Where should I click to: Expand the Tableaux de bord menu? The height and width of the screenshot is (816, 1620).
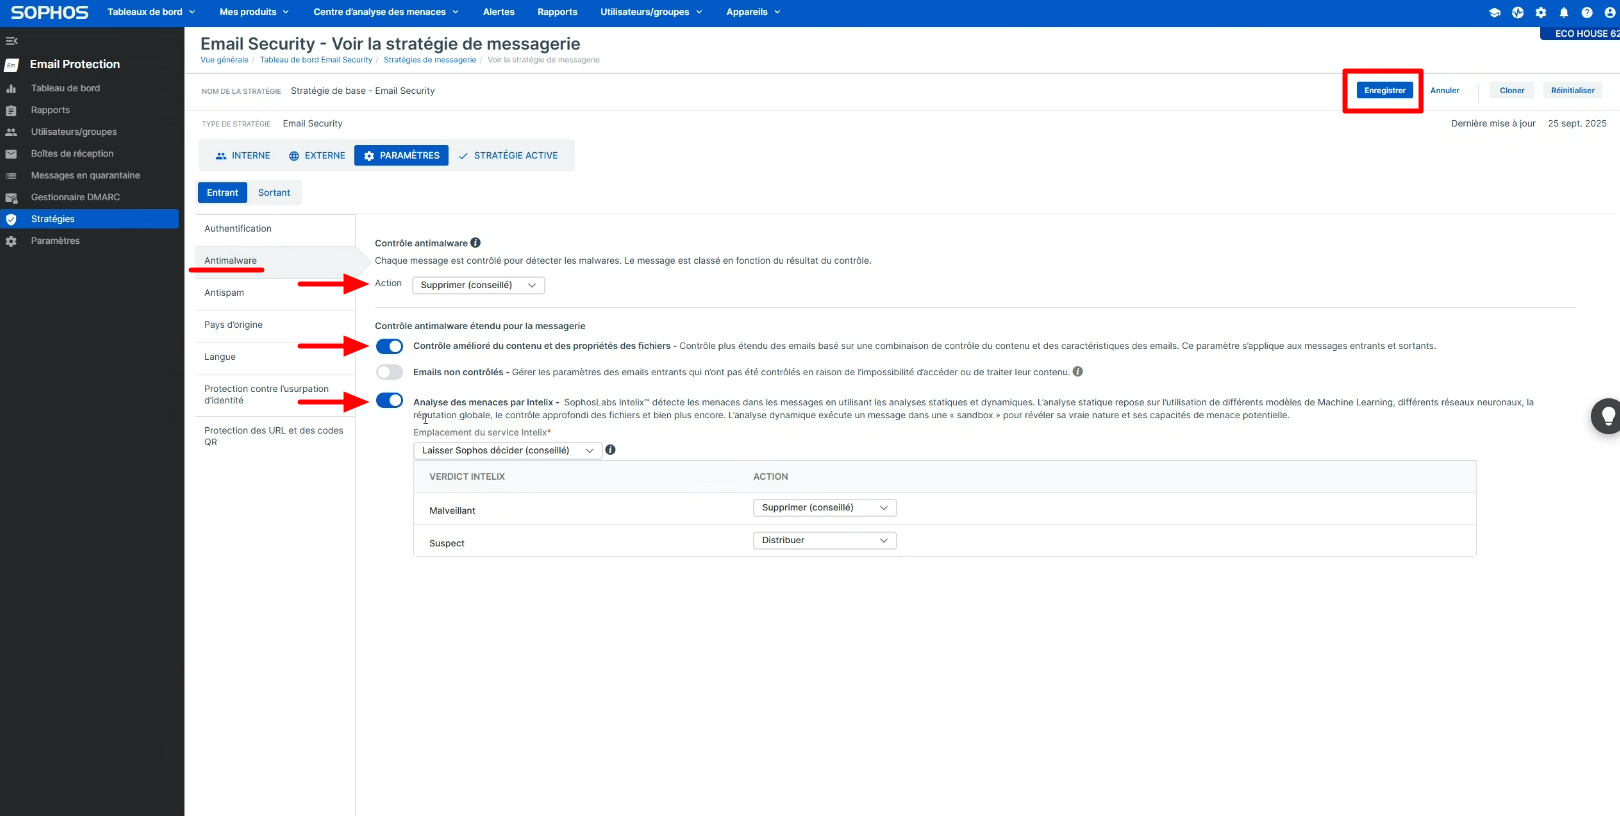[151, 12]
